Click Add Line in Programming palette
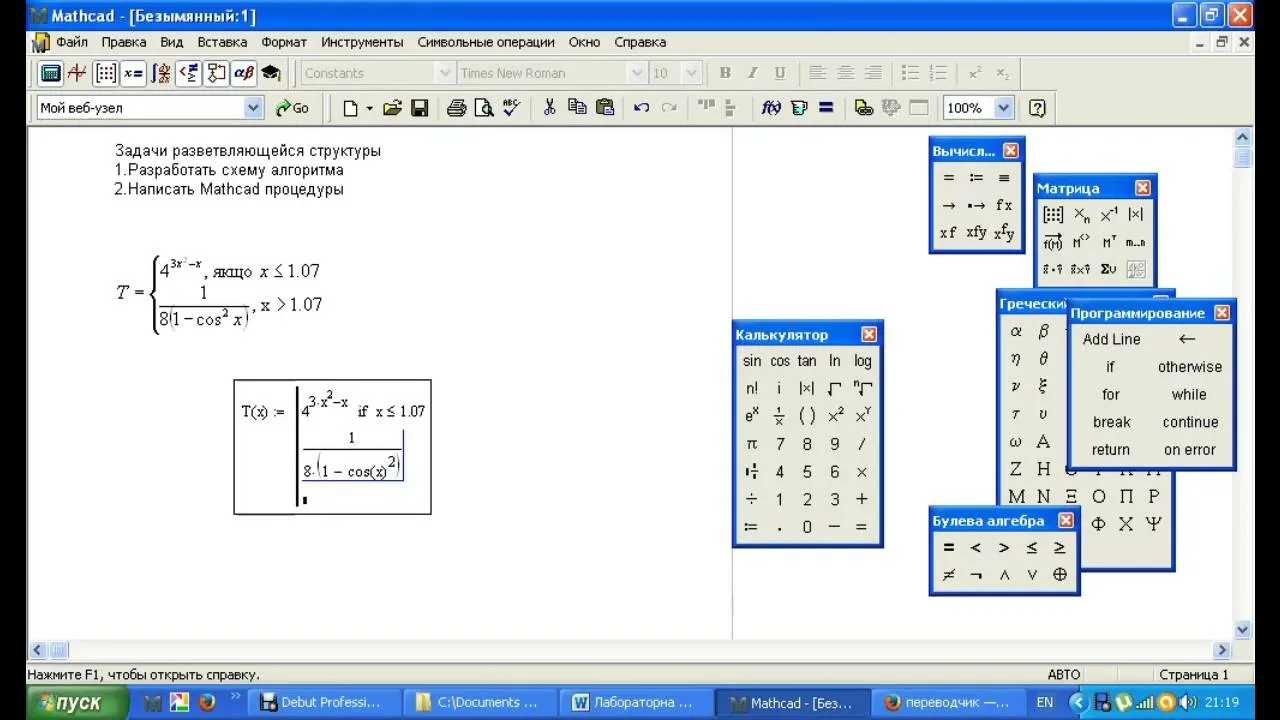 coord(1111,339)
